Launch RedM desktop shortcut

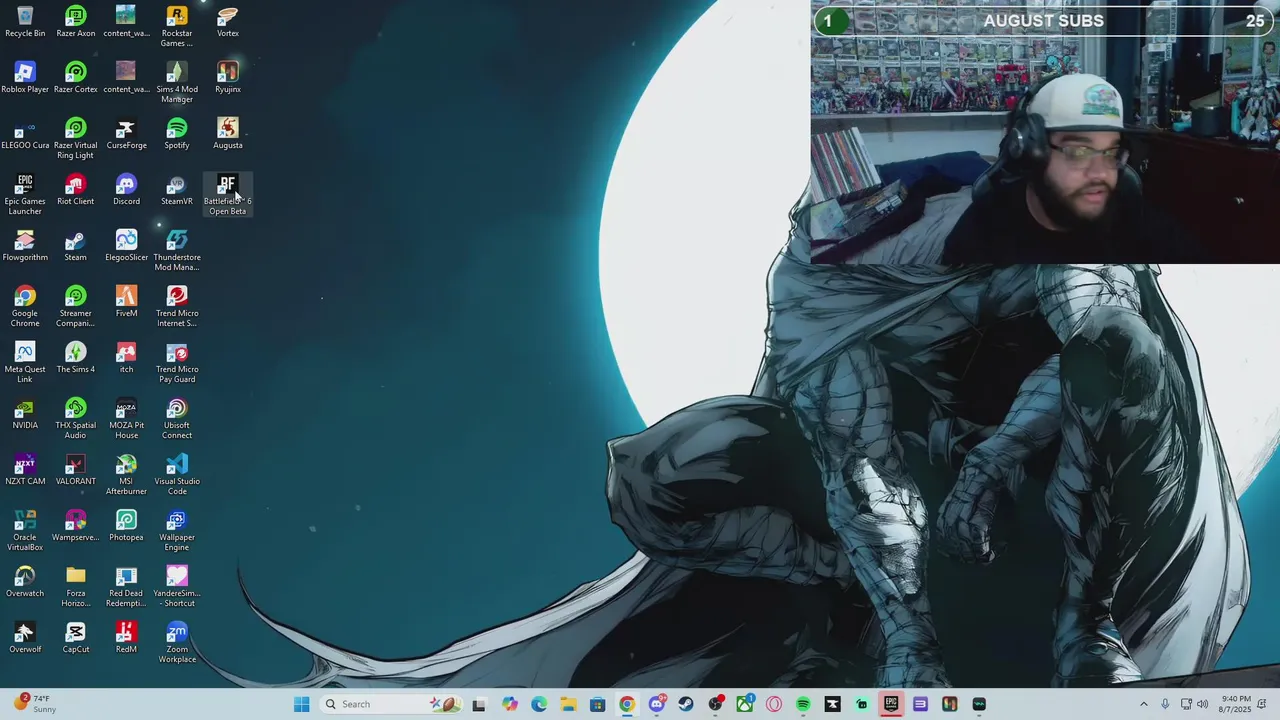point(126,638)
